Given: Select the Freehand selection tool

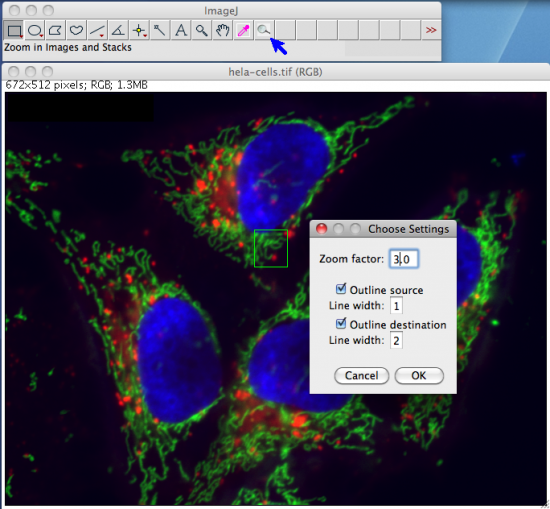Looking at the screenshot, I should pyautogui.click(x=76, y=31).
